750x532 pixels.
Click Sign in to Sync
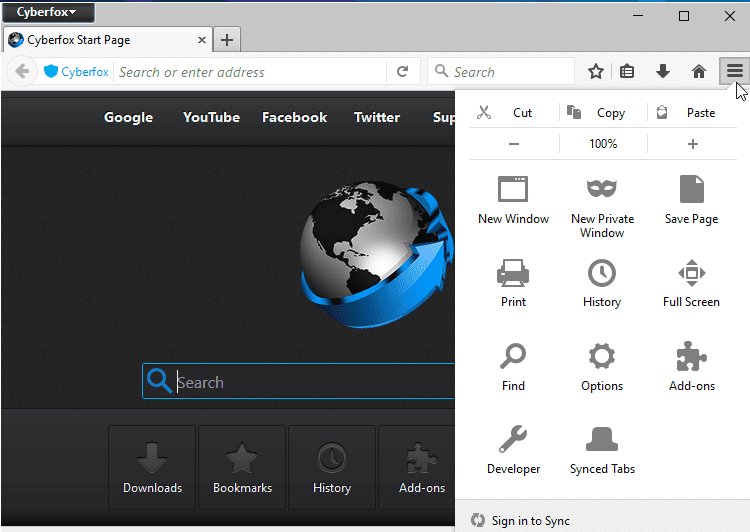[x=521, y=521]
